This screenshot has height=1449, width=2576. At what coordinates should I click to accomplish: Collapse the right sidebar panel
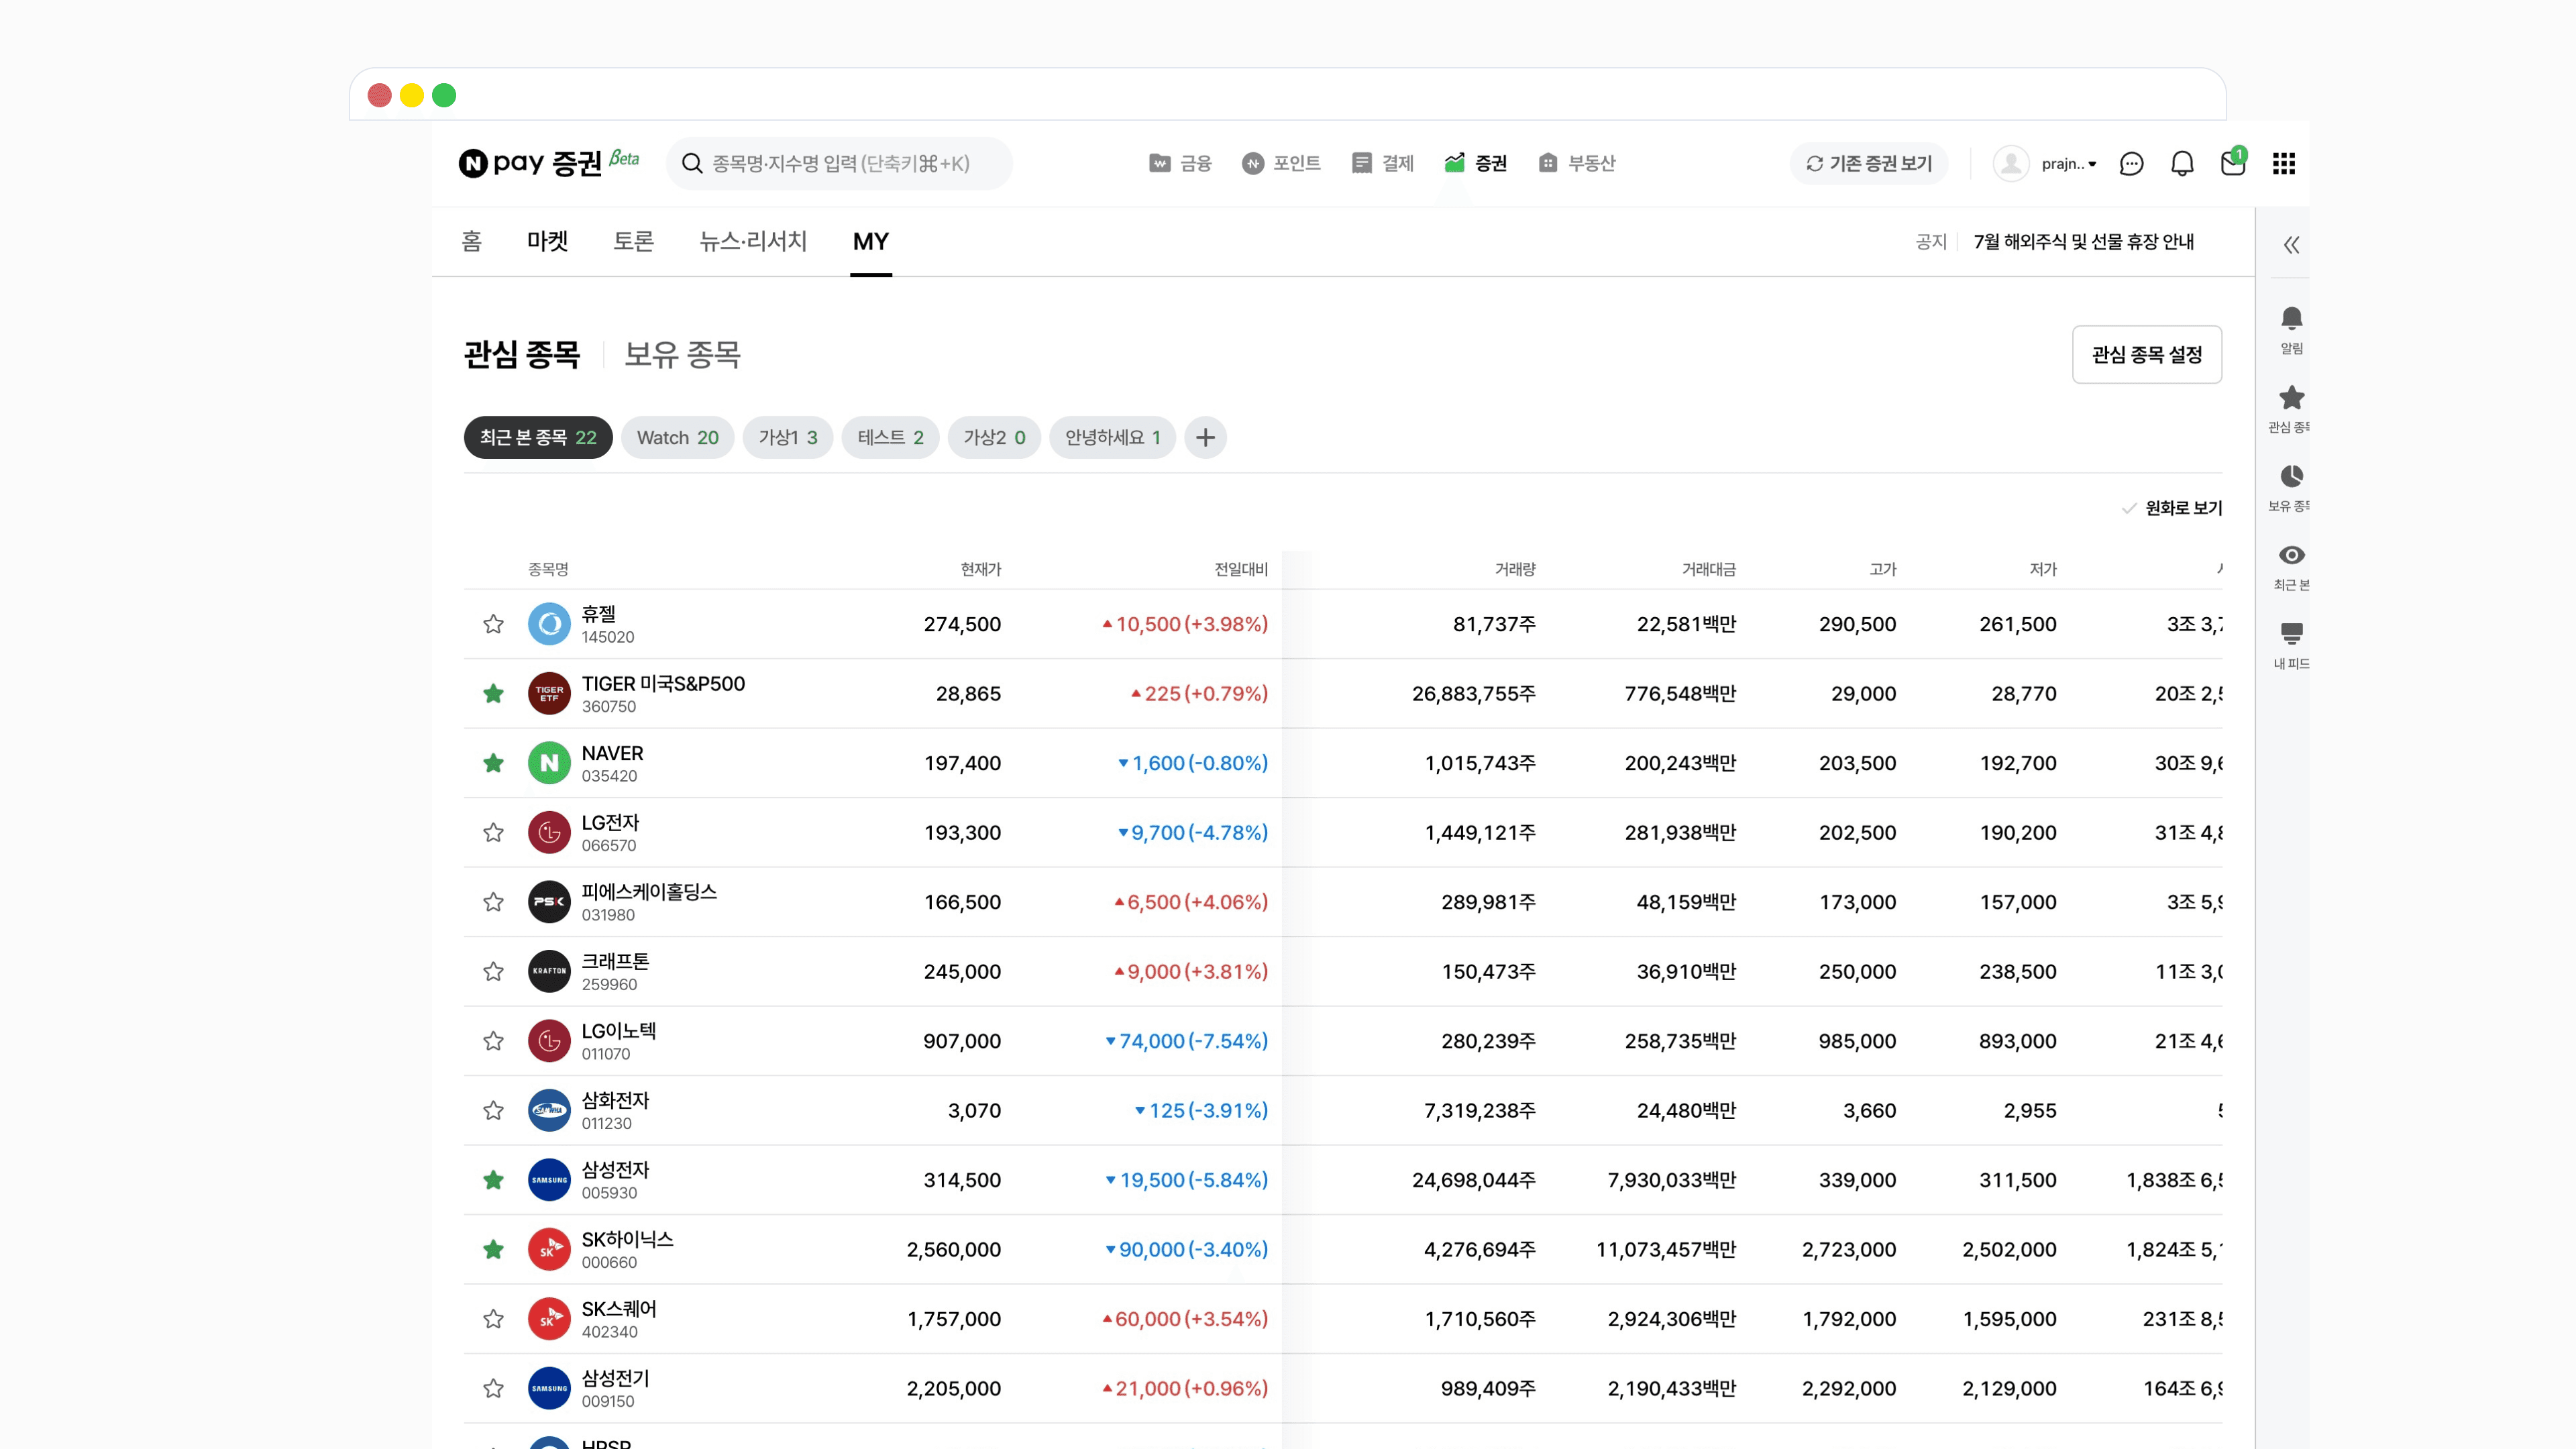tap(2291, 245)
